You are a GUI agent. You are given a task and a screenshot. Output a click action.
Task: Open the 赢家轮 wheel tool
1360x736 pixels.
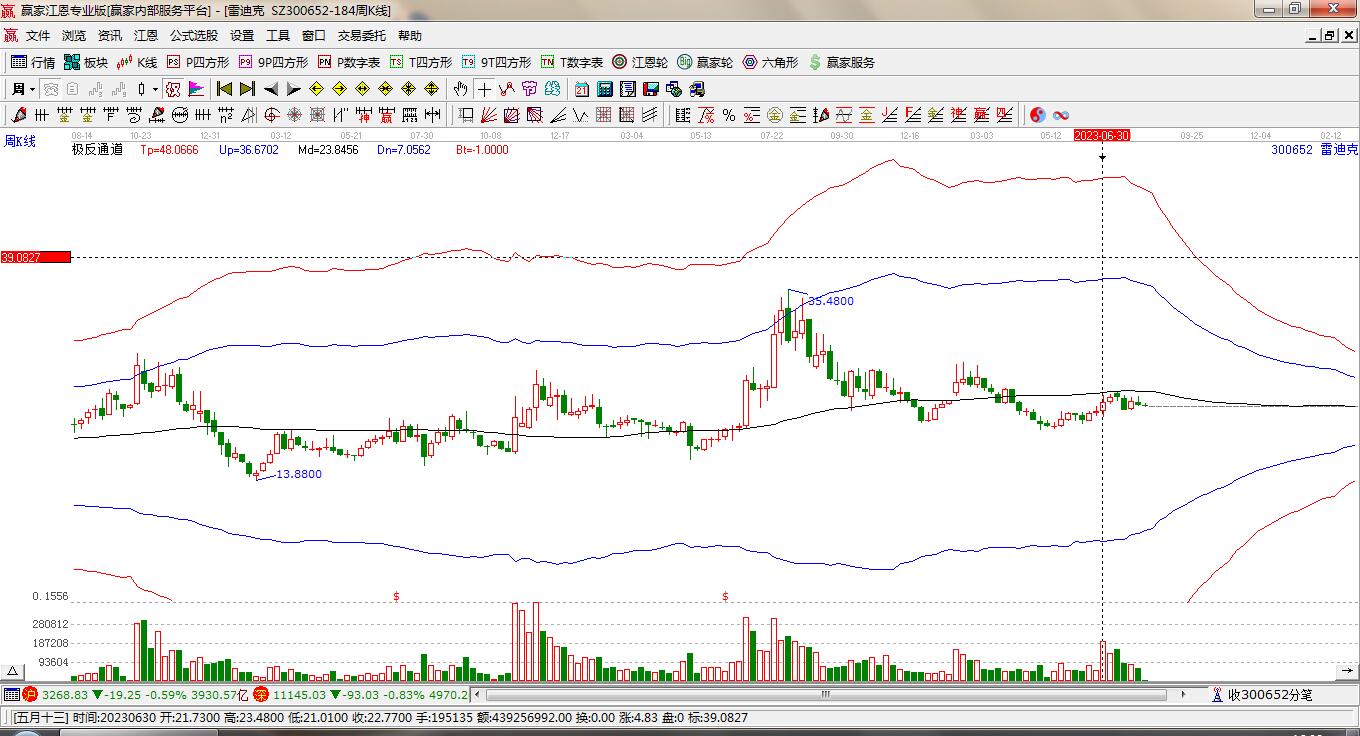705,62
